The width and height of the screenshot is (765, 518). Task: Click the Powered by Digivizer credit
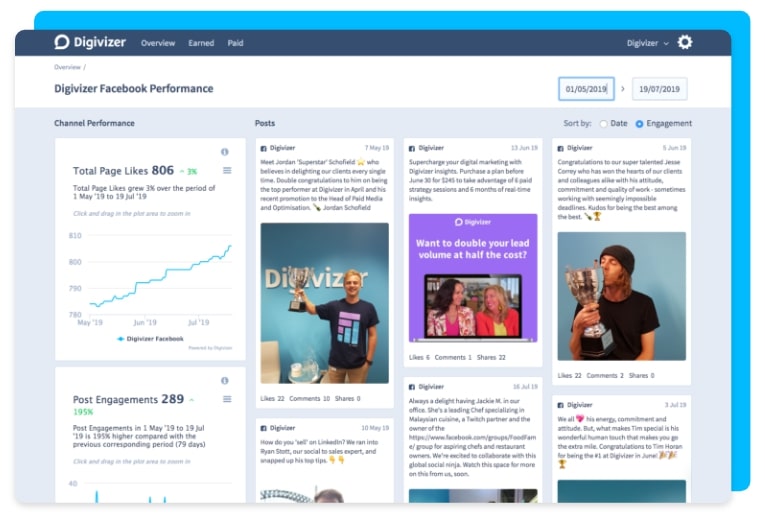point(210,348)
